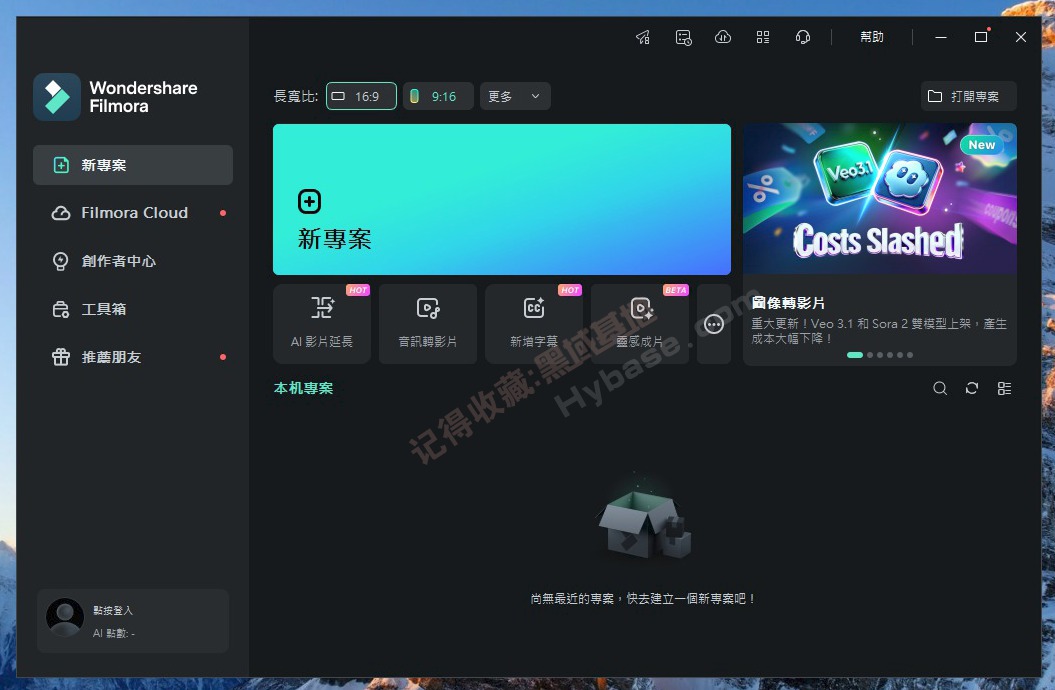1055x690 pixels.
Task: Click the first carousel indicator dot
Action: point(854,355)
